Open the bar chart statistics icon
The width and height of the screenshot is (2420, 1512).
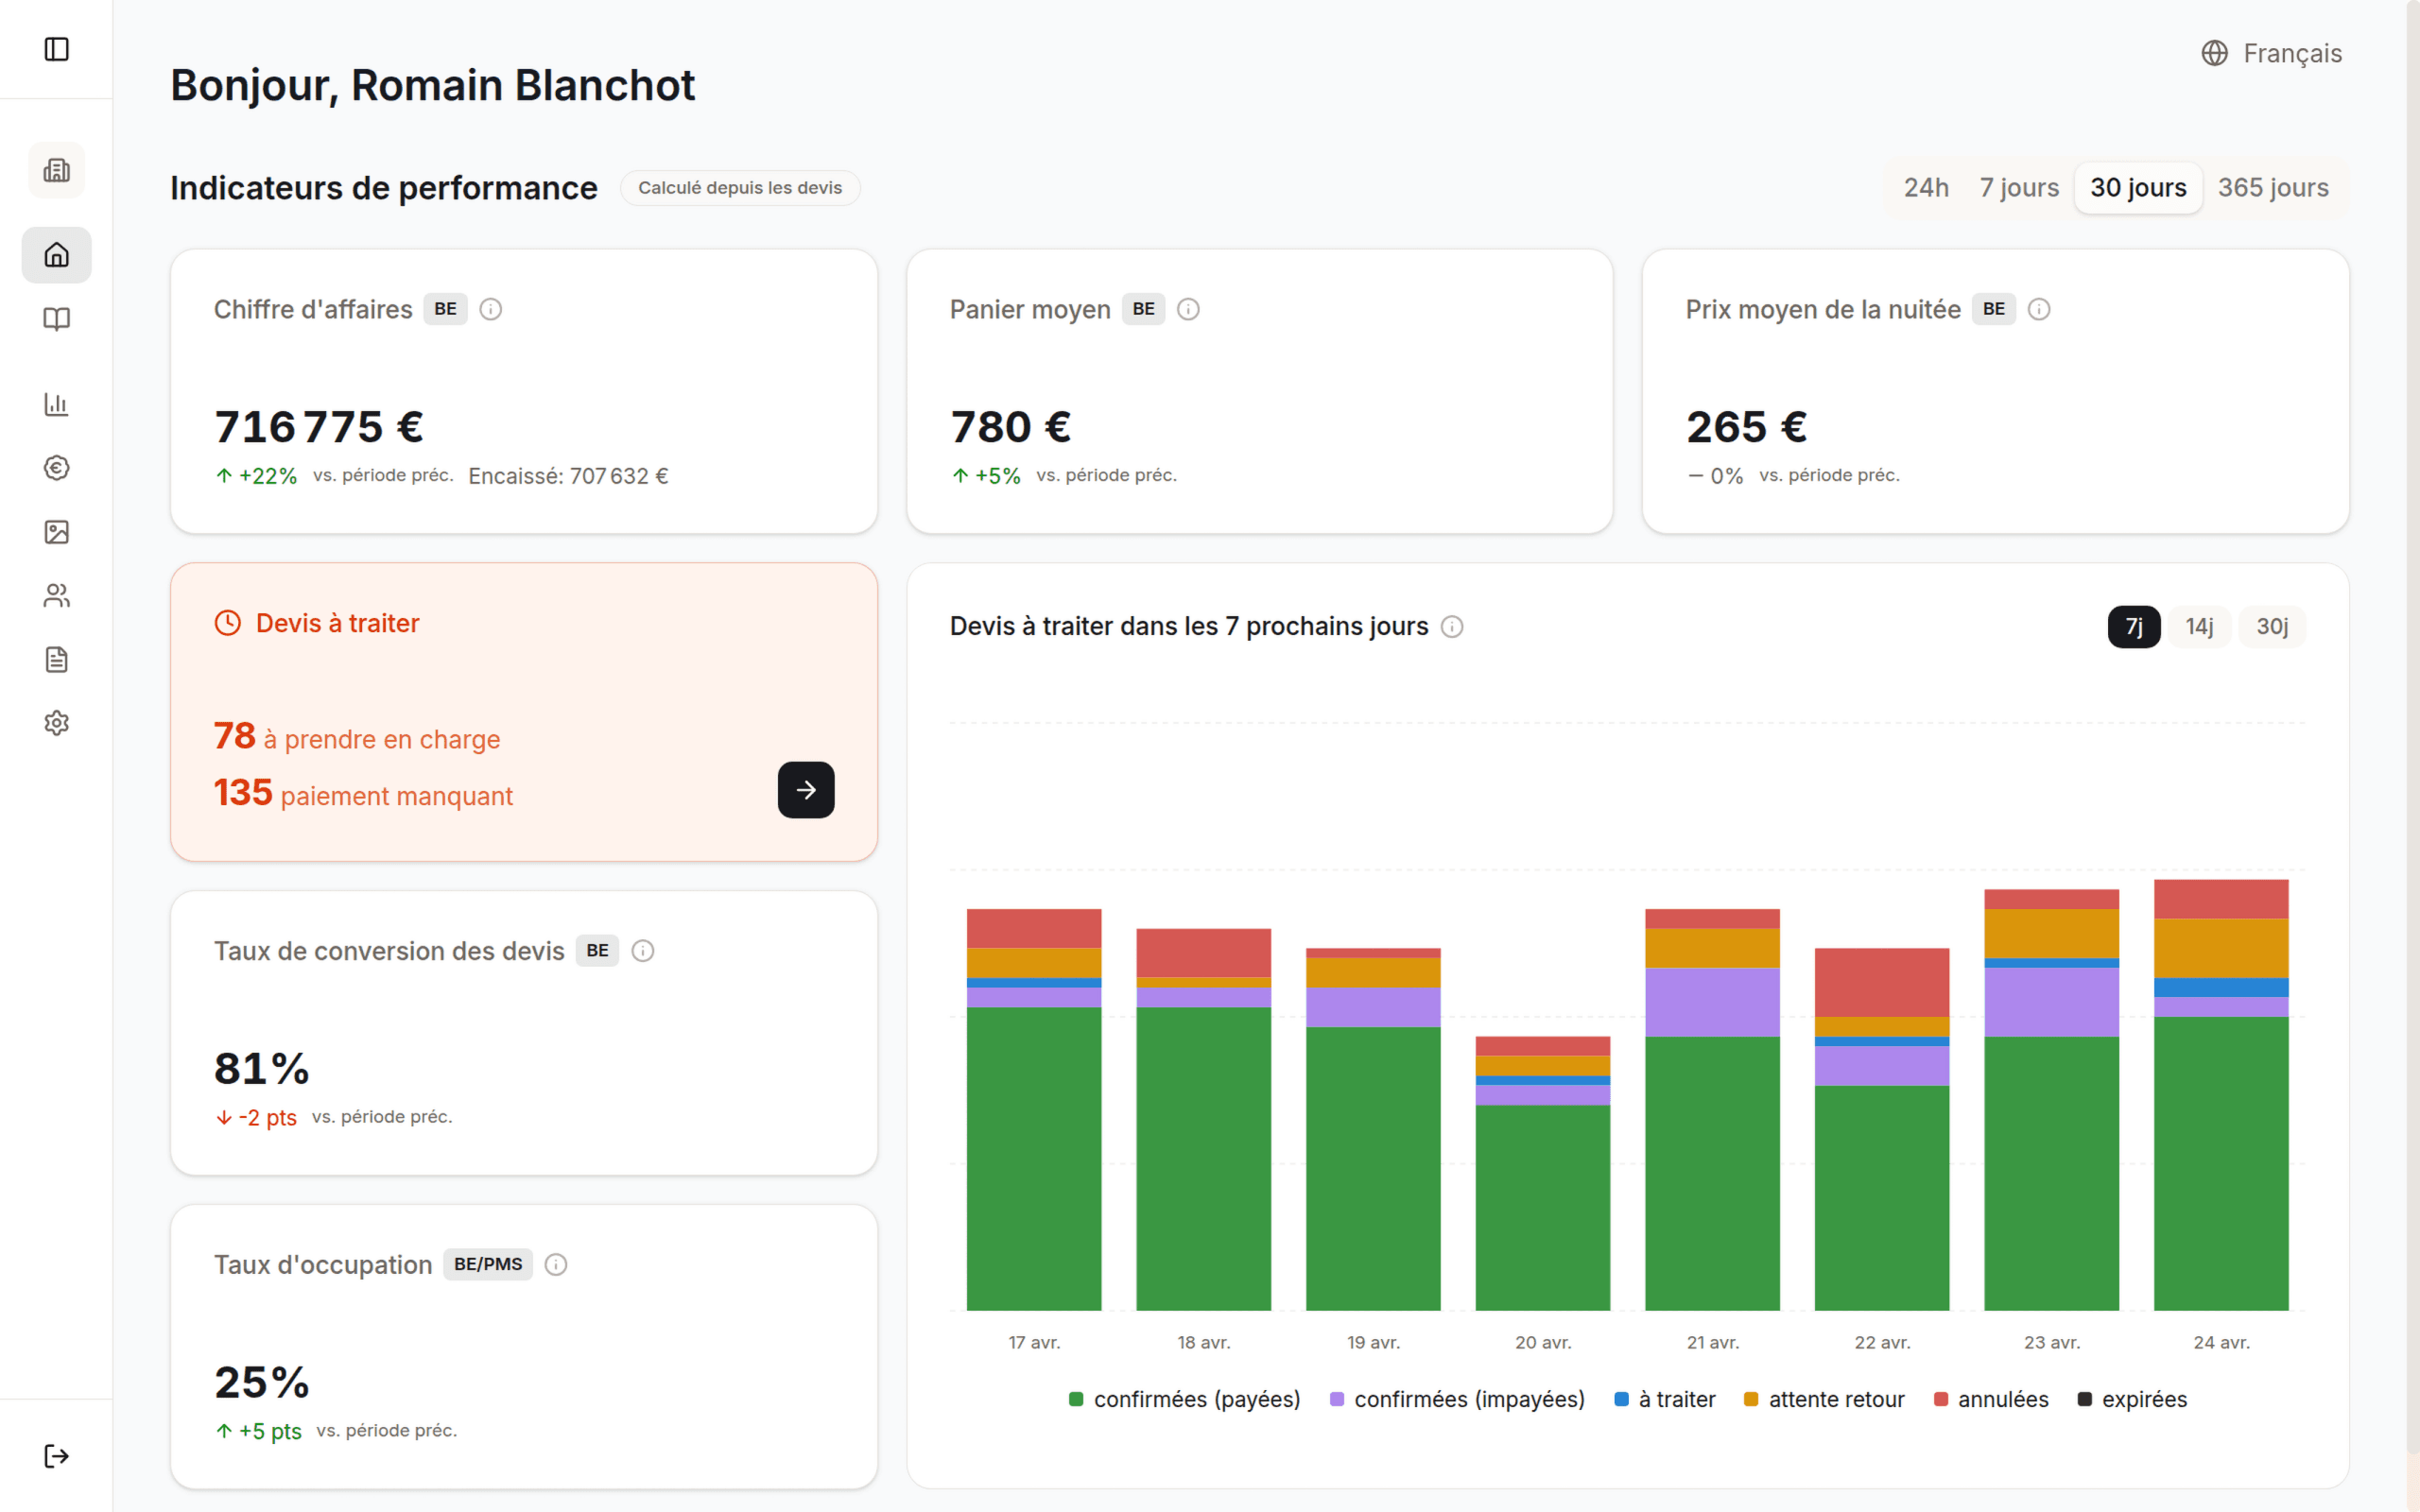pos(57,404)
